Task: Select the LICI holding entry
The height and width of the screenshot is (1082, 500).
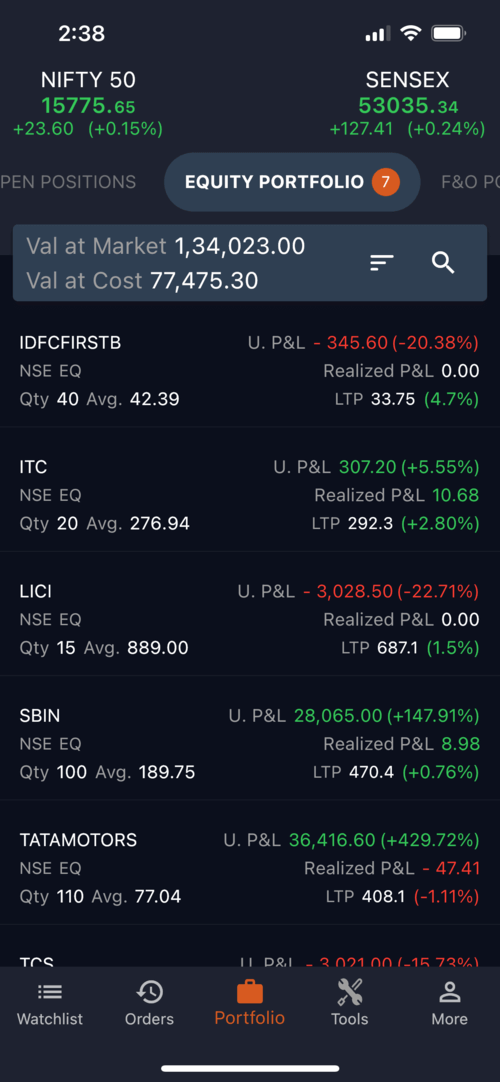Action: pos(250,619)
